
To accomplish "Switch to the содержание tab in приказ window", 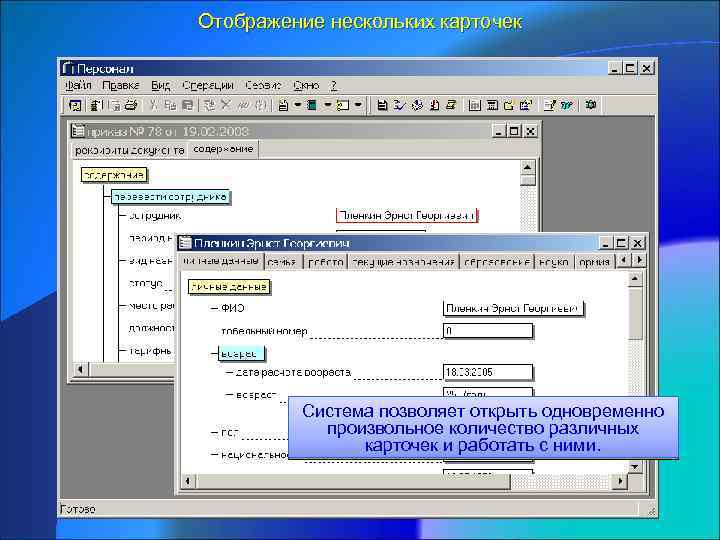I will pos(223,149).
